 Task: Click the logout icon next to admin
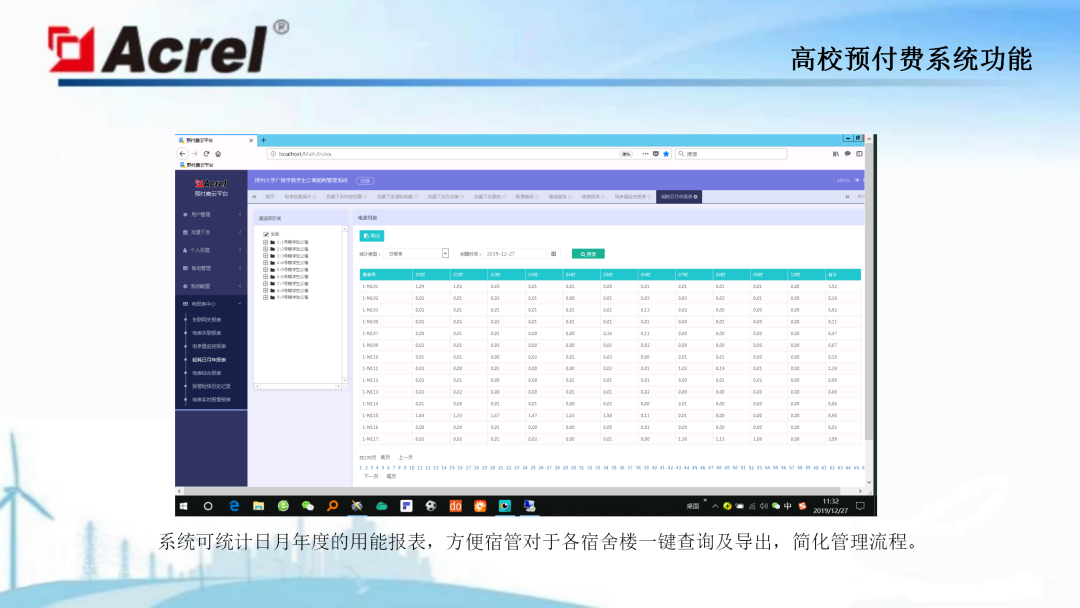coord(857,180)
